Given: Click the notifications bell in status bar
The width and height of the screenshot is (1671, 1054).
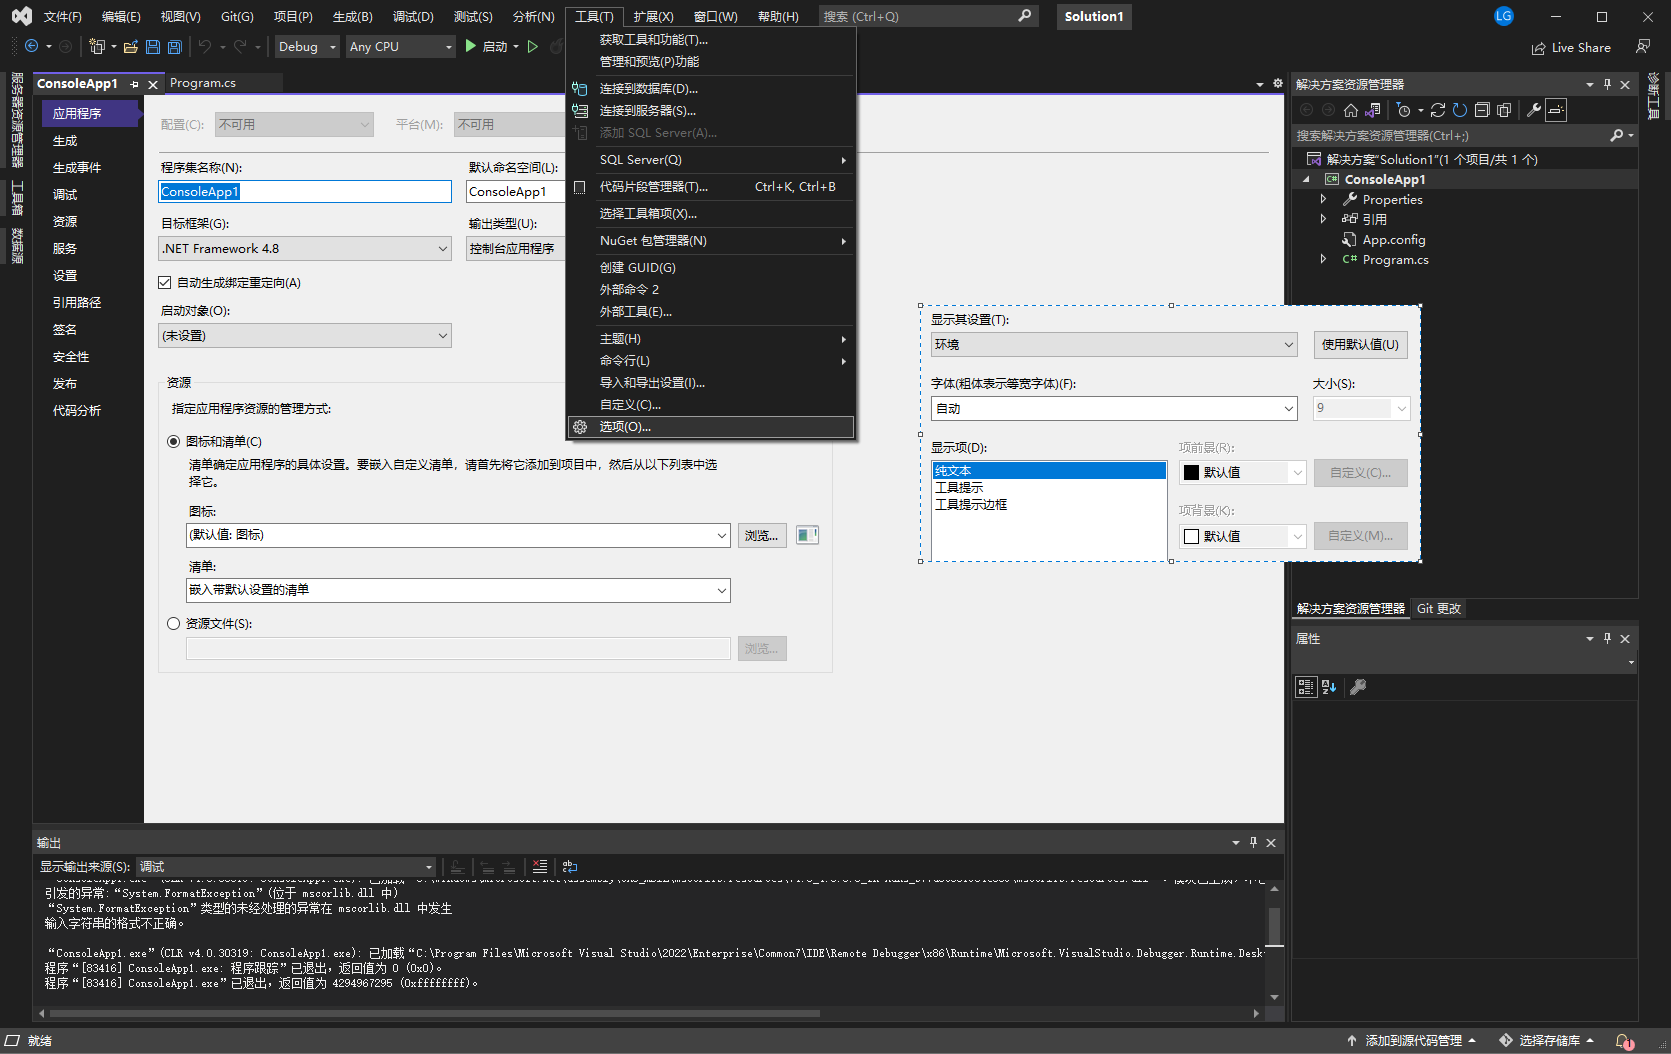Looking at the screenshot, I should [1624, 1041].
